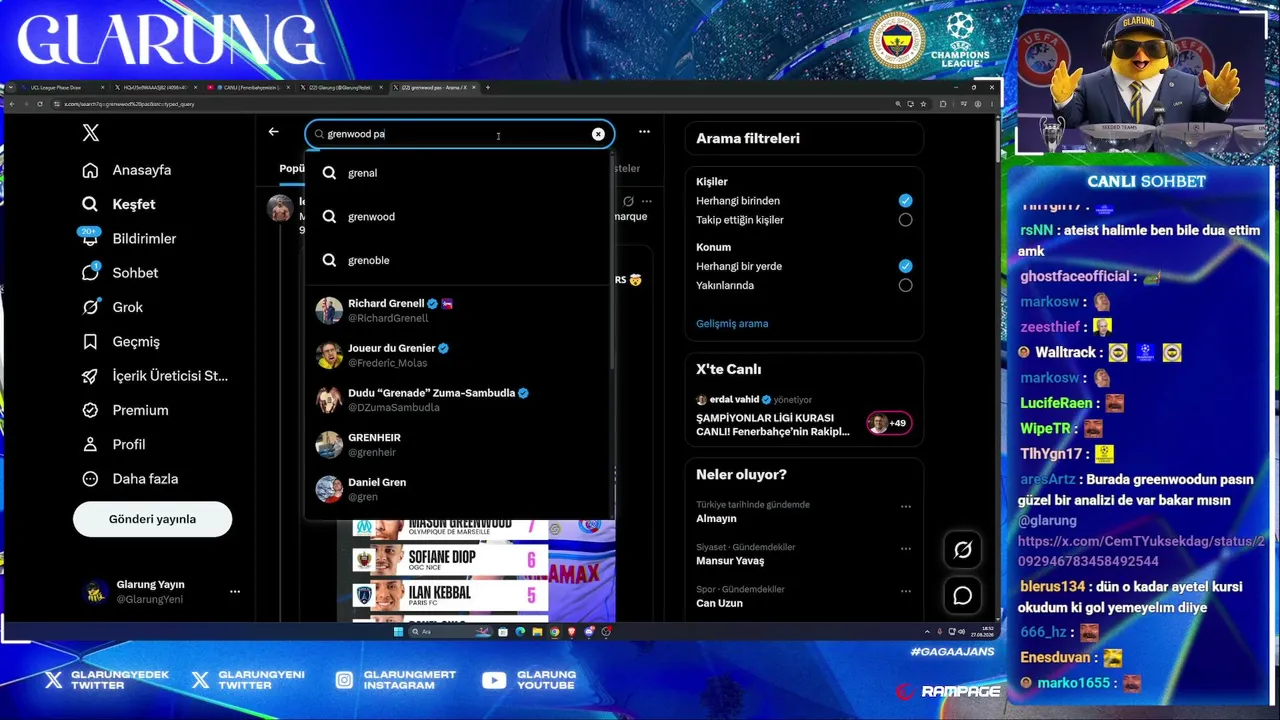Viewport: 1280px width, 720px height.
Task: Open İçerik Üreticisi Stüdyosu
Action: point(156,376)
